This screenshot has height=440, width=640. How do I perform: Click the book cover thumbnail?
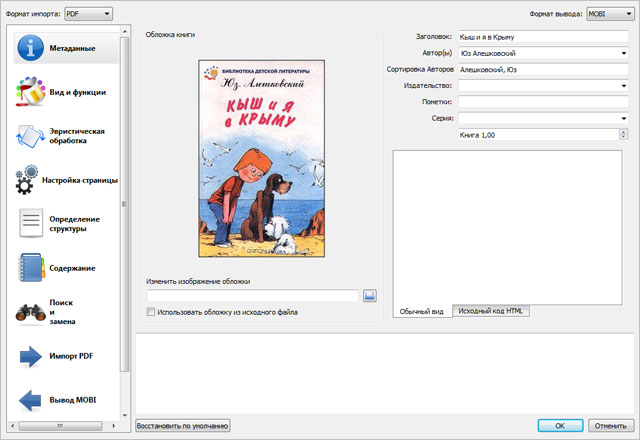tap(262, 158)
